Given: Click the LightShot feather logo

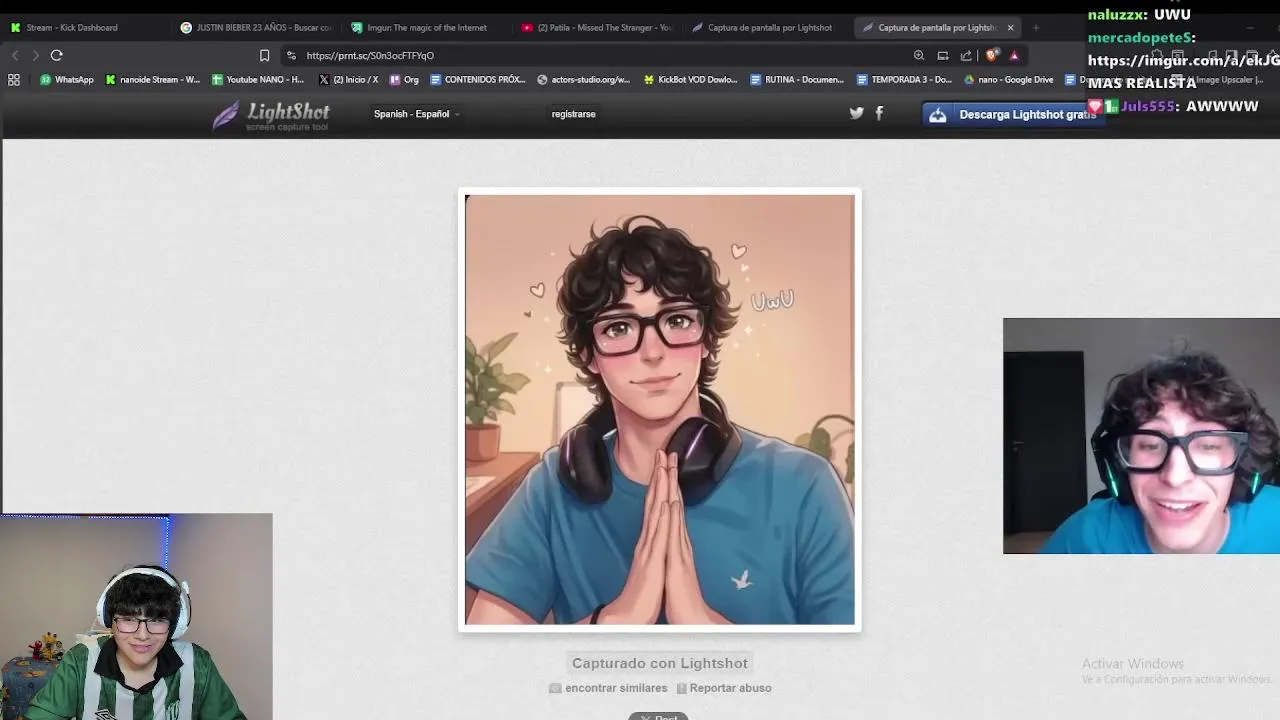Looking at the screenshot, I should pos(271,116).
